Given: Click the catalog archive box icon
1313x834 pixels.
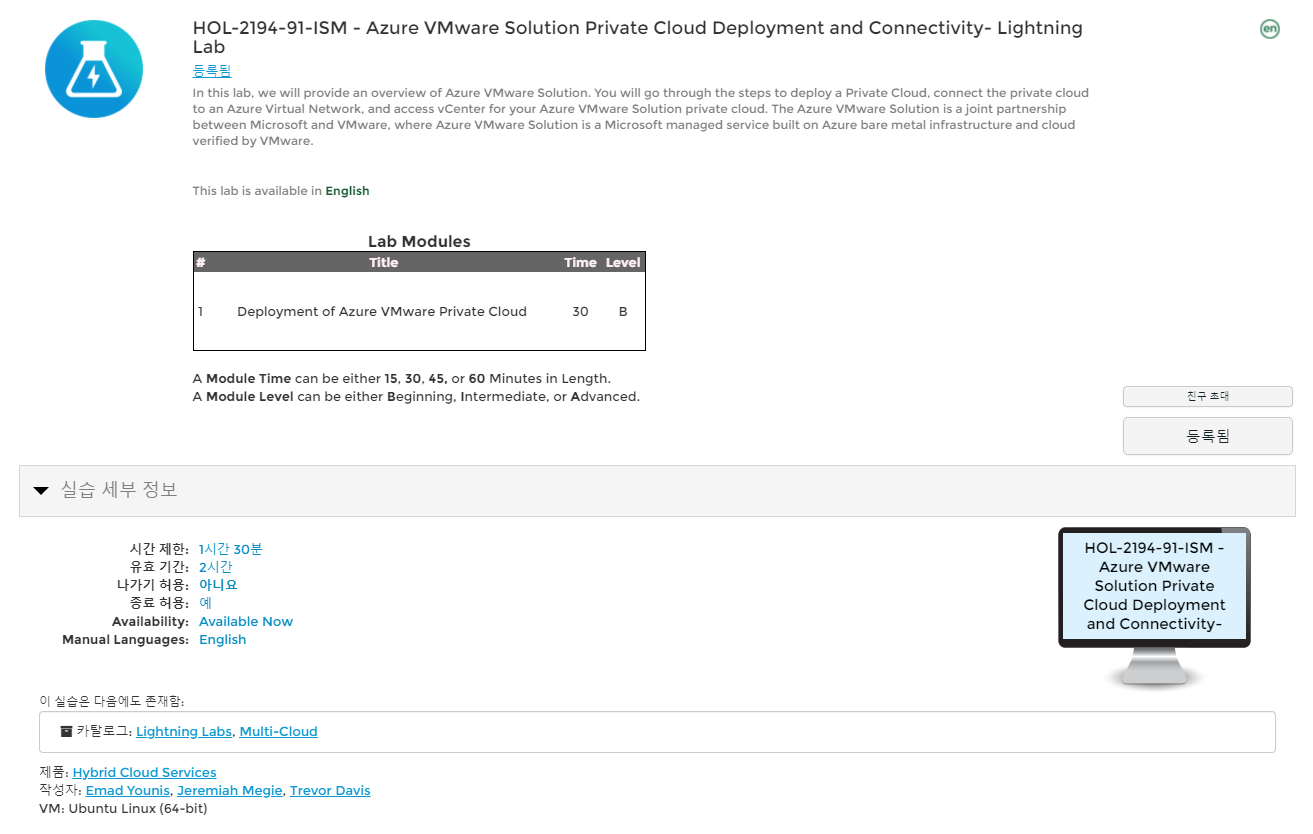Looking at the screenshot, I should [x=66, y=731].
